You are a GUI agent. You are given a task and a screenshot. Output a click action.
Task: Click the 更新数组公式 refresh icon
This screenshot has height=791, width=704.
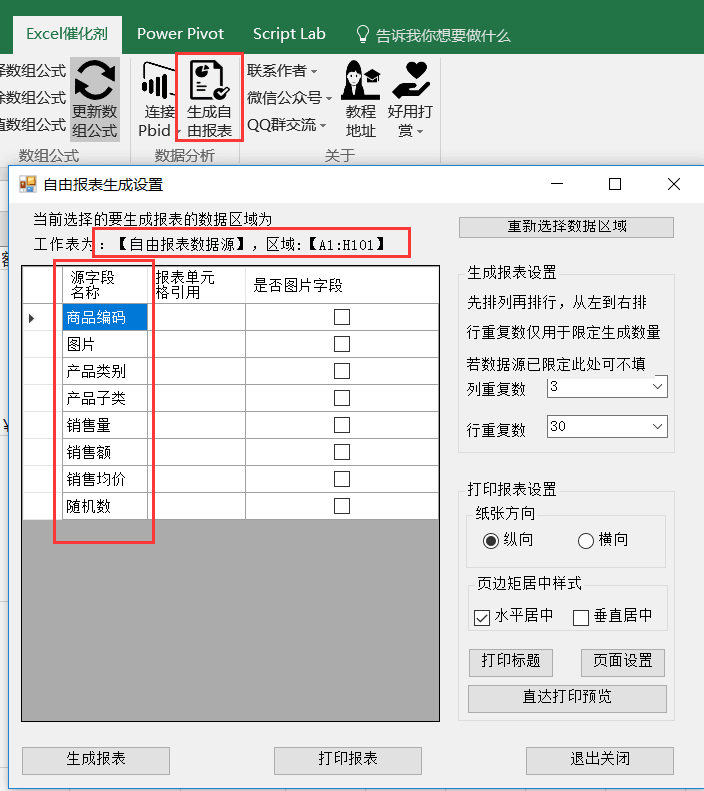[94, 80]
